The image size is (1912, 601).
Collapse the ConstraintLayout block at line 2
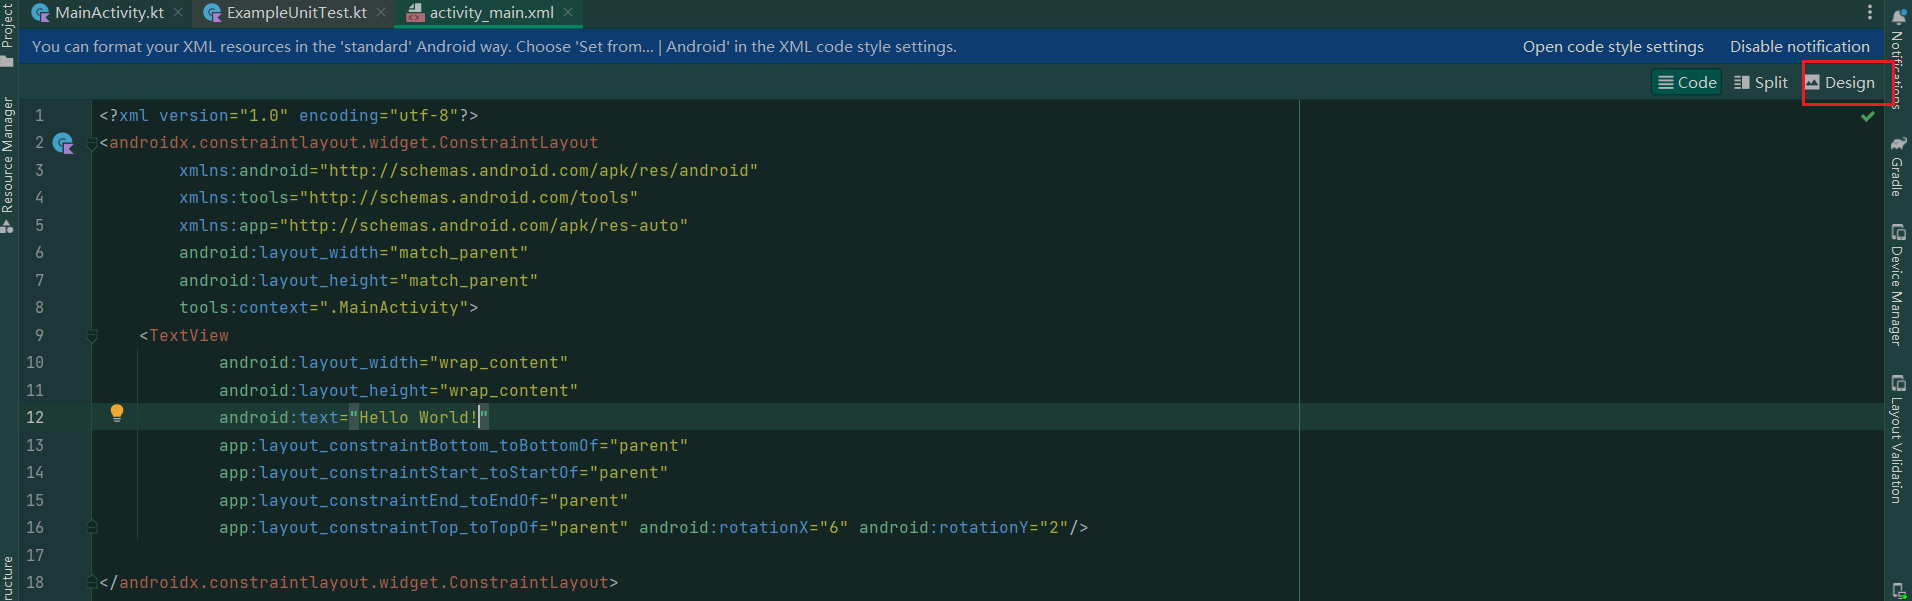[x=92, y=144]
